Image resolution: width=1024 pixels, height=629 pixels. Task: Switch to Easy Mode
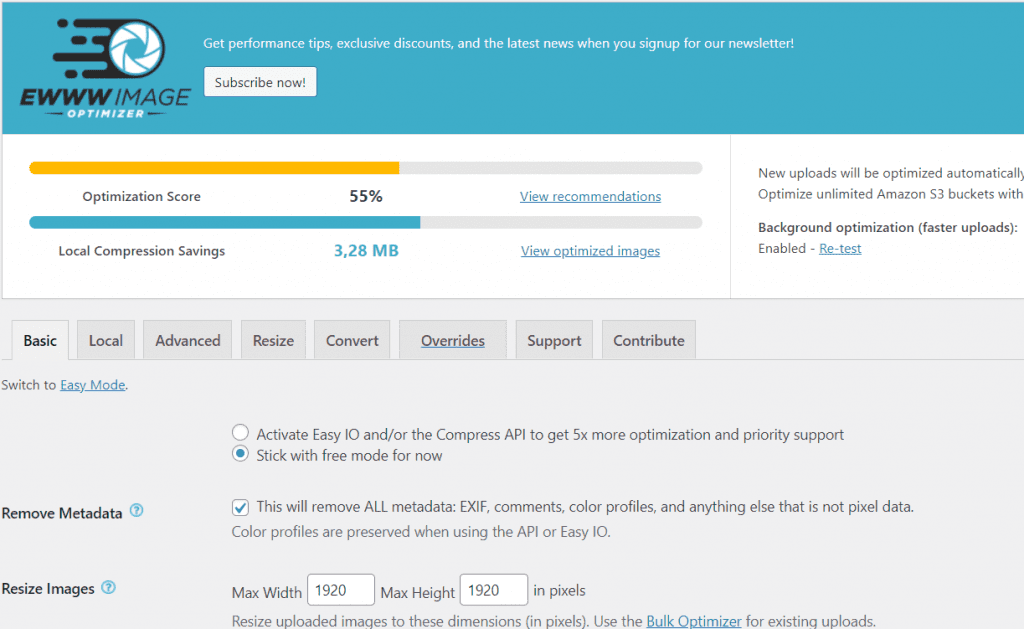point(92,384)
